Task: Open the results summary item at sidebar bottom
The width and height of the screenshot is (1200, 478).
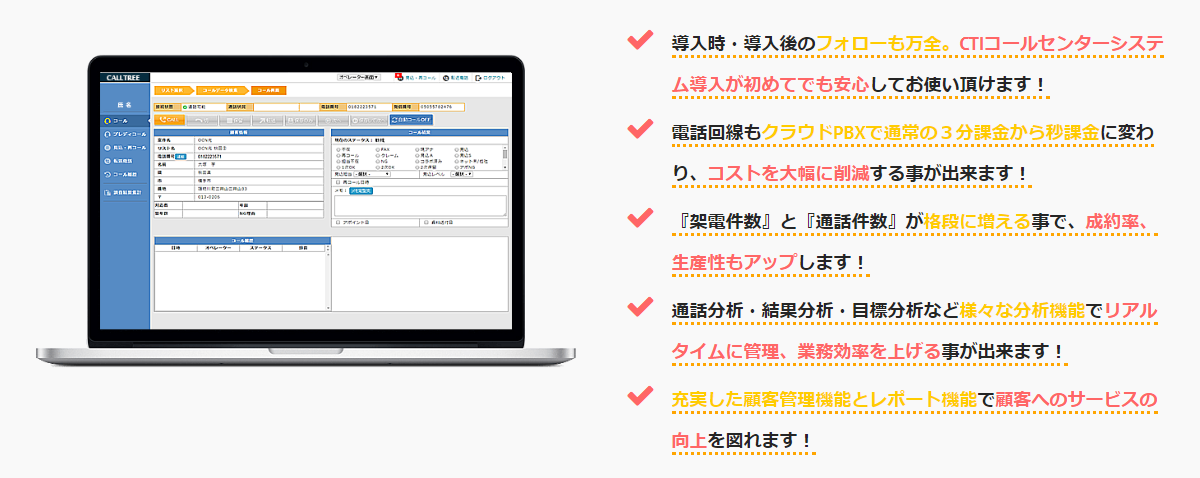Action: [126, 191]
